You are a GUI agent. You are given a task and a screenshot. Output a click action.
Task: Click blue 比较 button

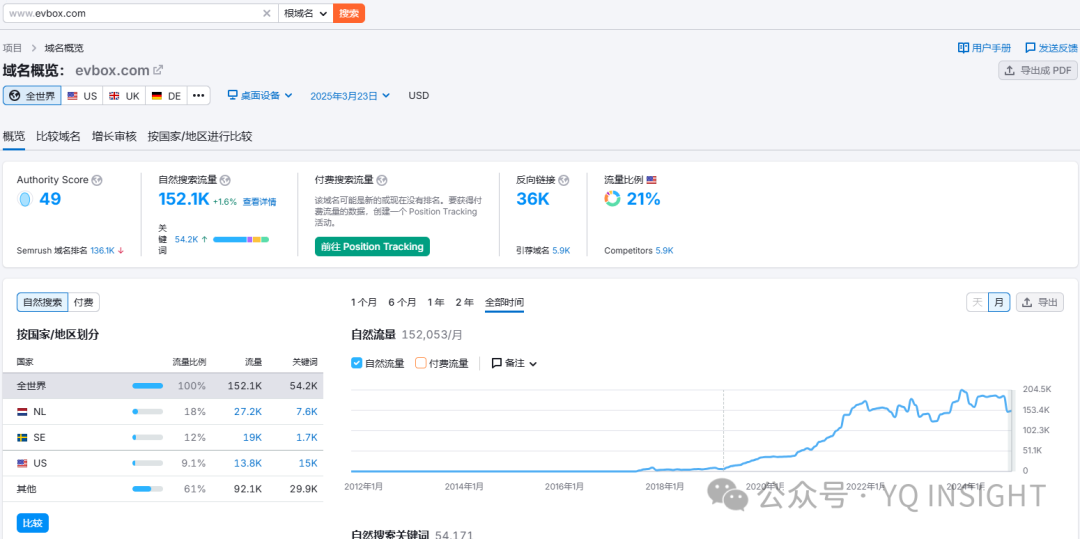pos(32,523)
